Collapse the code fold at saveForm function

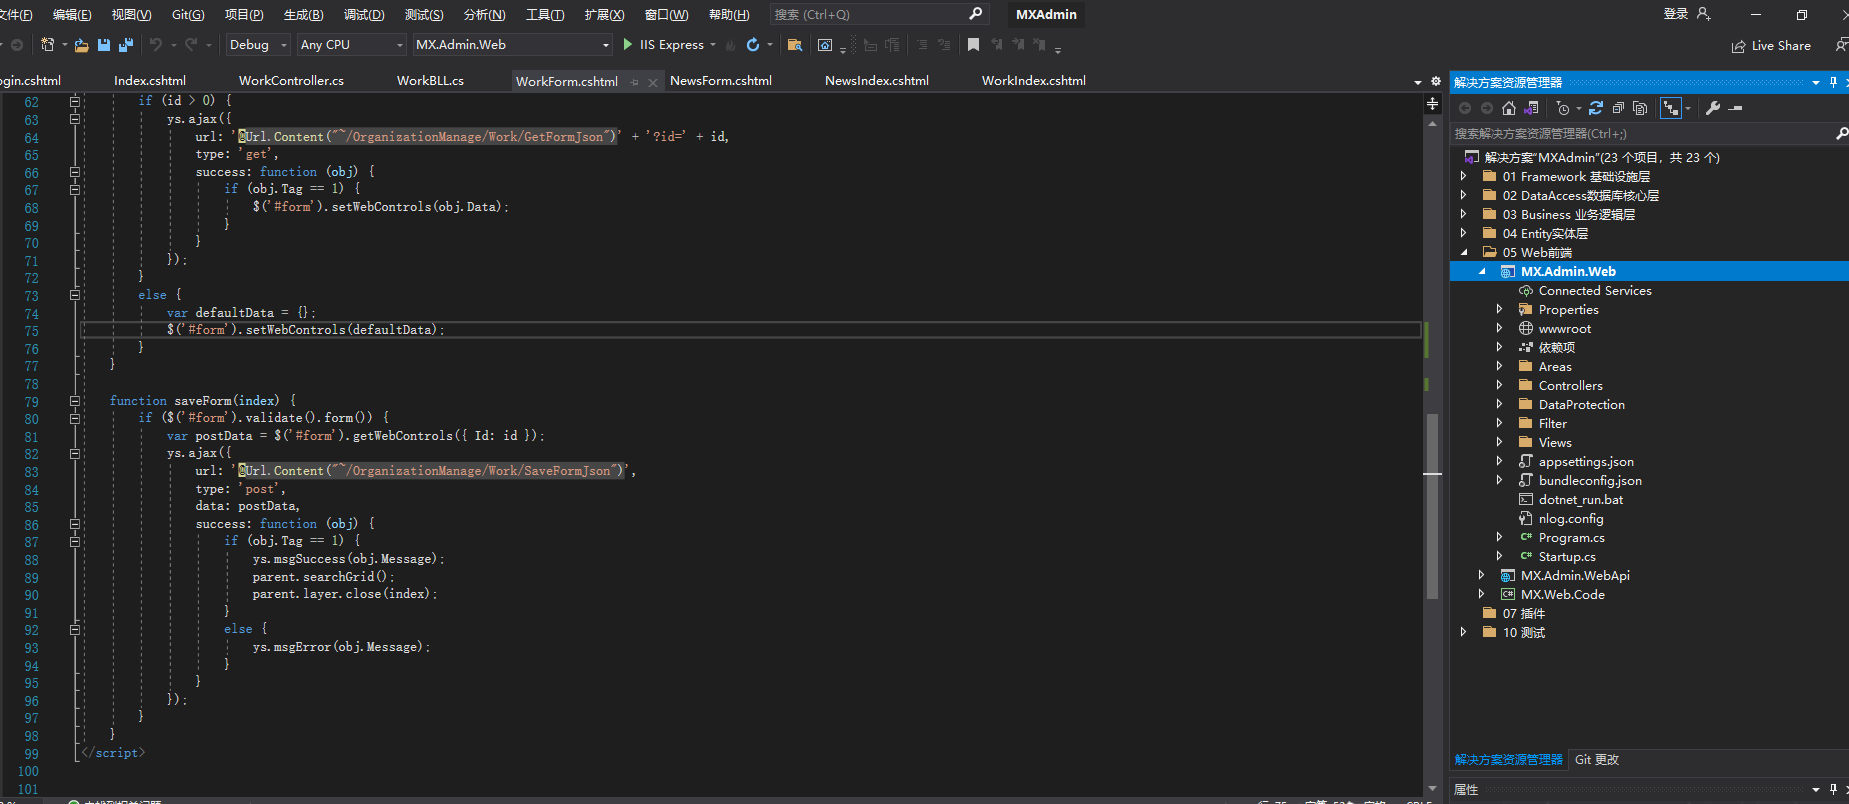pyautogui.click(x=75, y=401)
